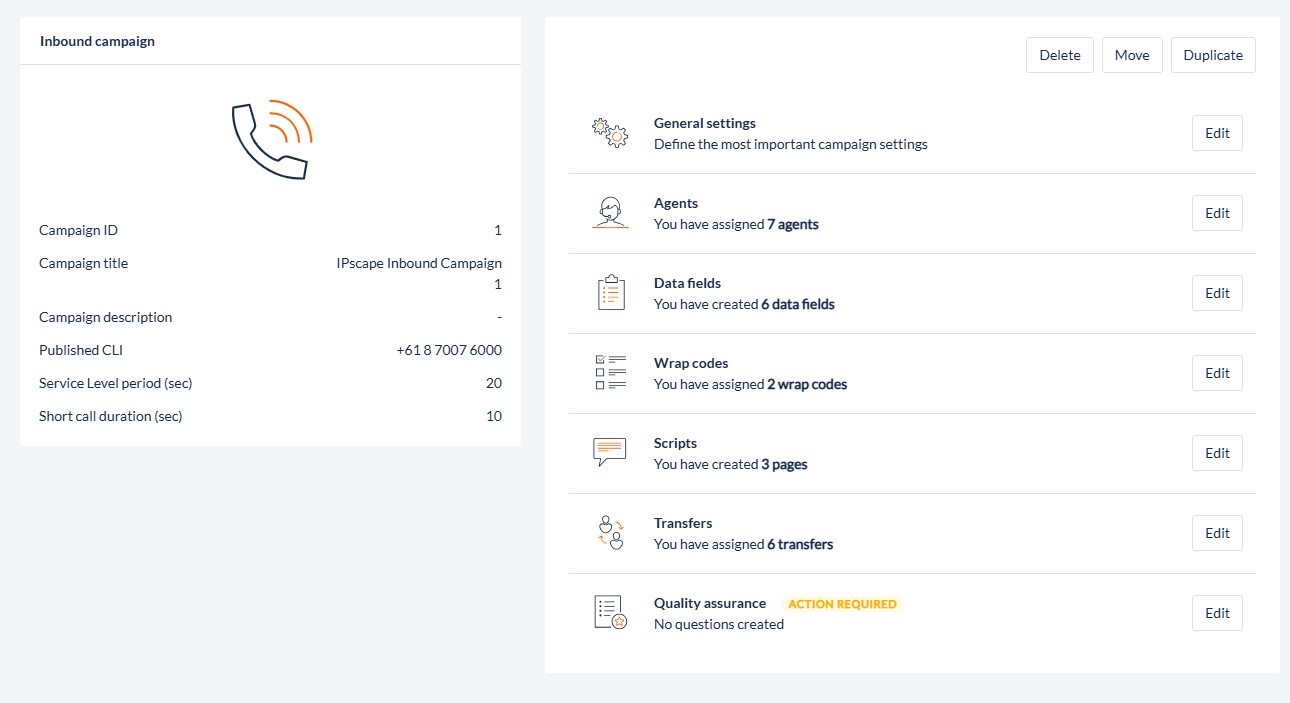
Task: Edit the Wrap codes
Action: point(1217,373)
